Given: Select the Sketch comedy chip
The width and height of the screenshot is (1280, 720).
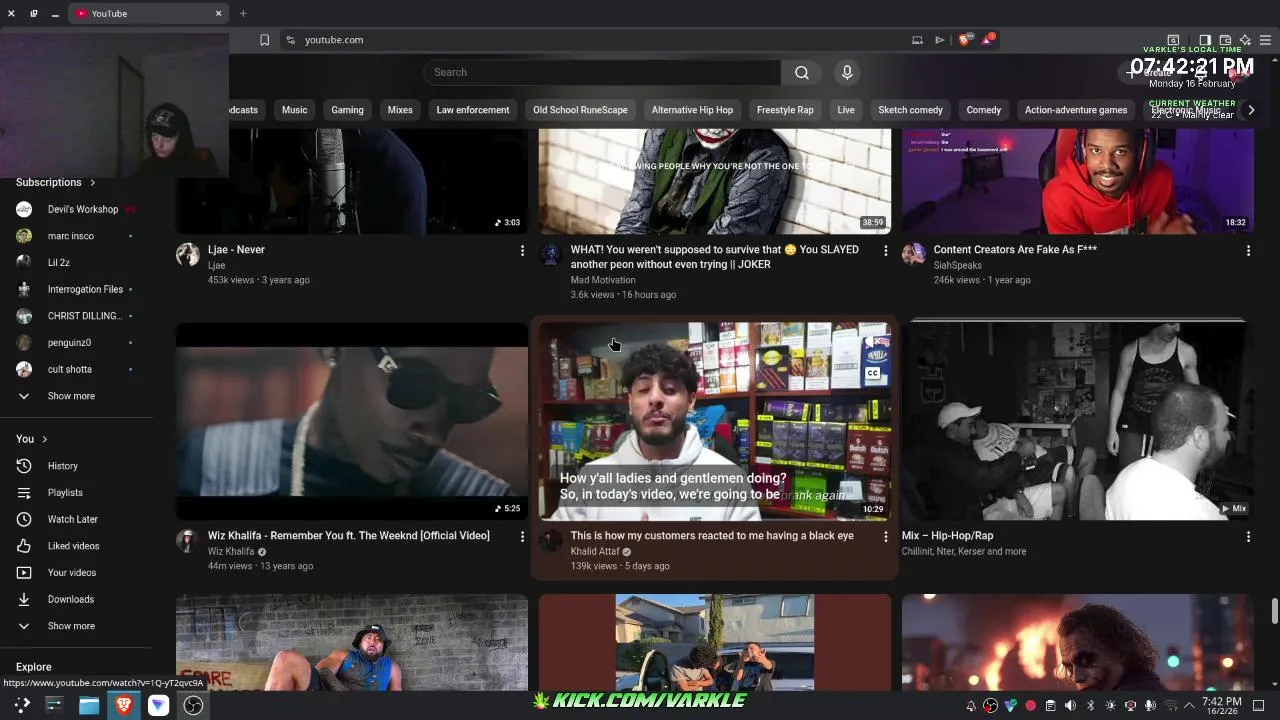Looking at the screenshot, I should tap(910, 110).
